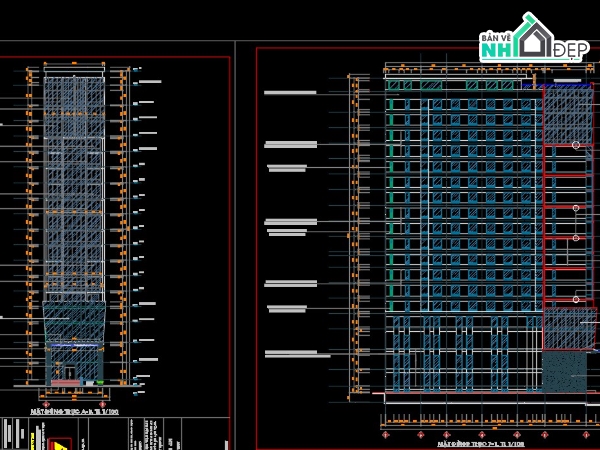Click the vertical divider between the two sheets
600x450 pixels.
(x=235, y=245)
